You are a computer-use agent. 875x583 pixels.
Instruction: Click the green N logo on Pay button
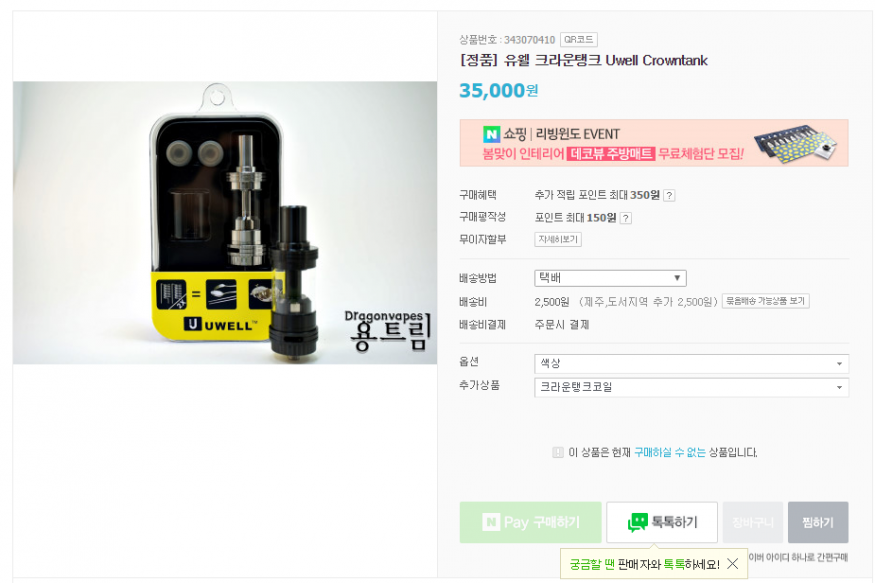(491, 522)
